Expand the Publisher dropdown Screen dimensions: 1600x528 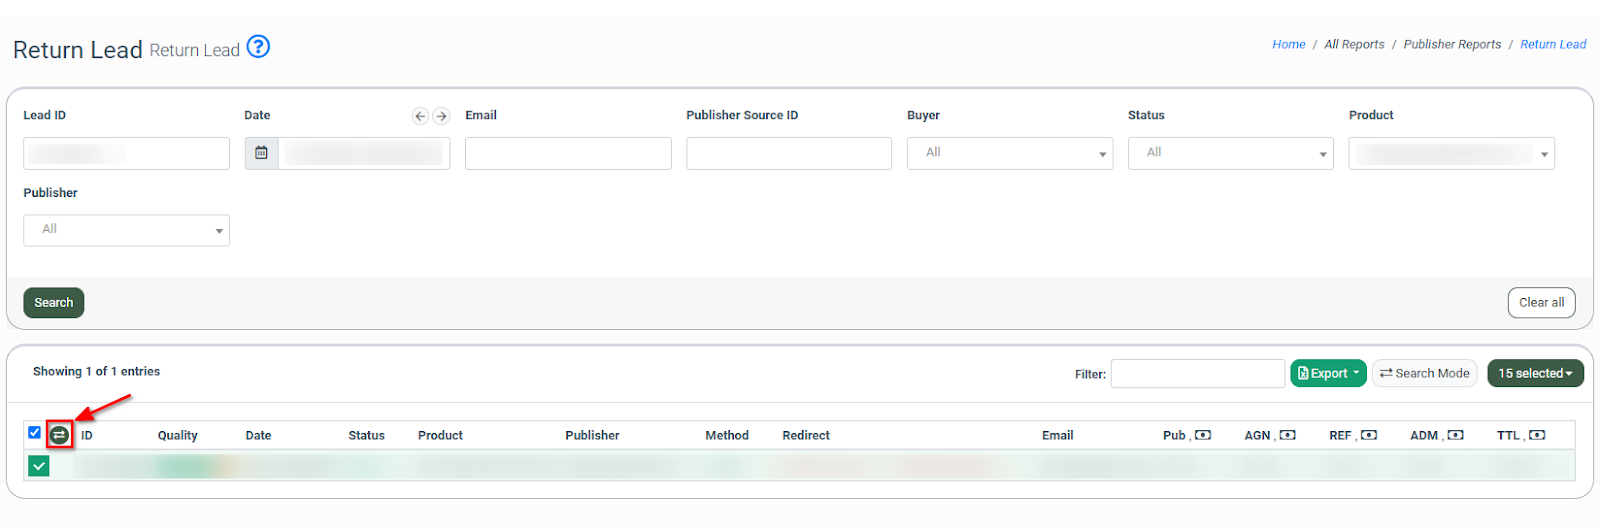(126, 230)
